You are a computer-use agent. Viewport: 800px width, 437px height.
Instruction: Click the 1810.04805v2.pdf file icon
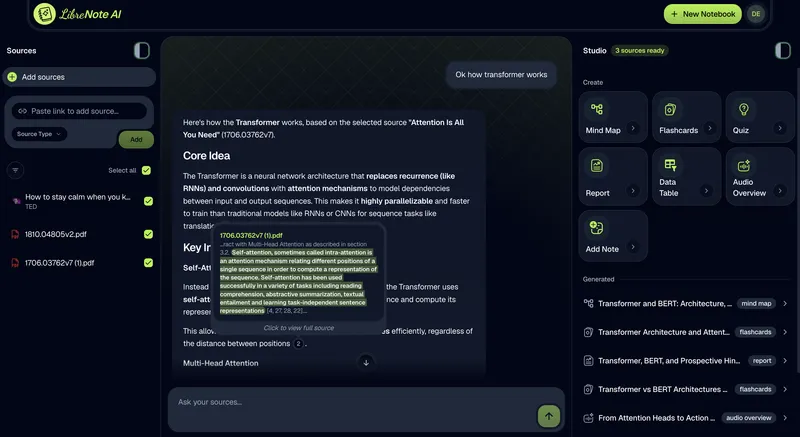click(x=15, y=235)
